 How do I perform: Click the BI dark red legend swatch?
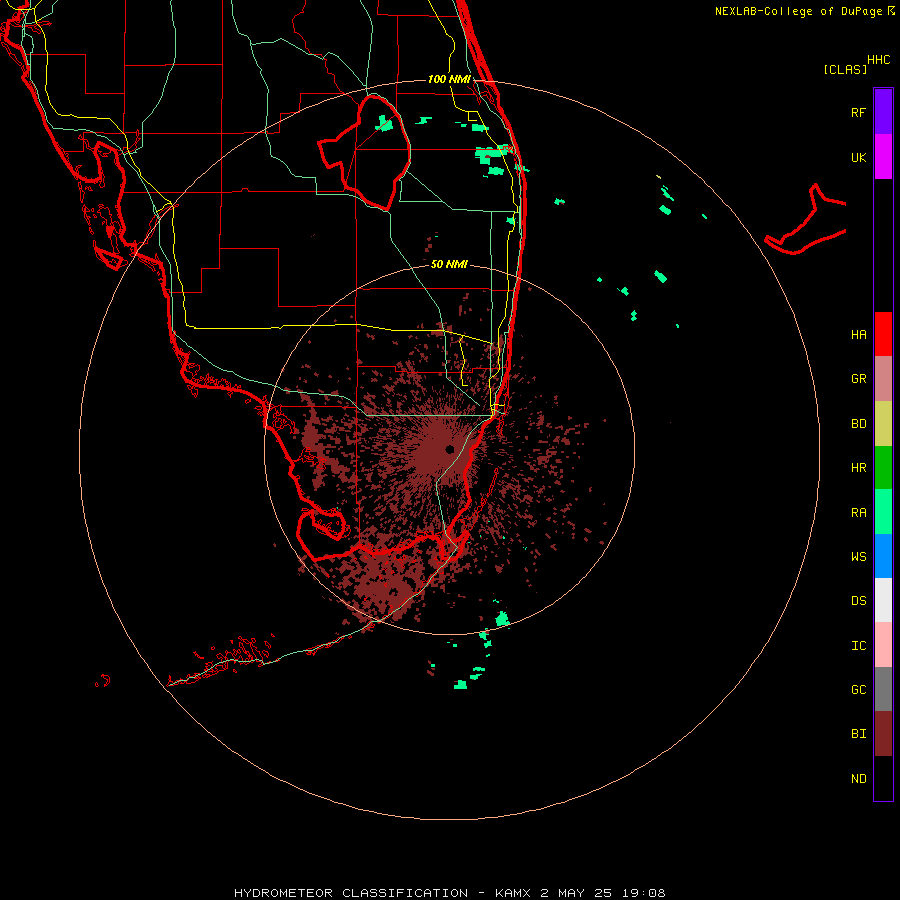point(883,734)
